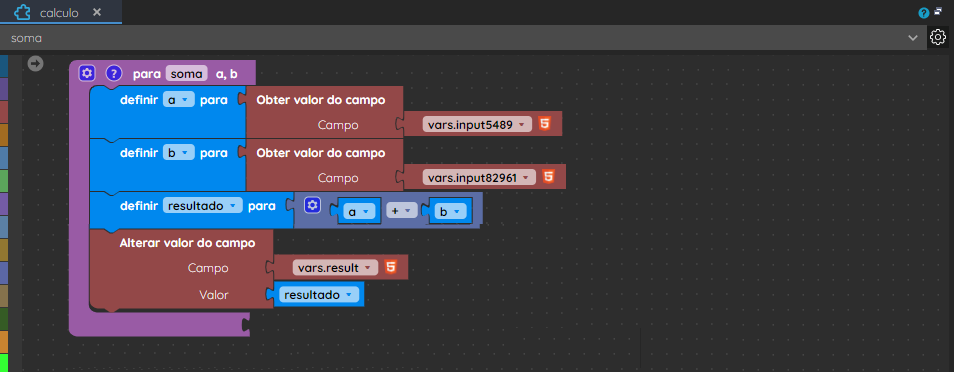This screenshot has height=372, width=954.
Task: Click the 'Valor' label in Alterar block
Action: [214, 295]
